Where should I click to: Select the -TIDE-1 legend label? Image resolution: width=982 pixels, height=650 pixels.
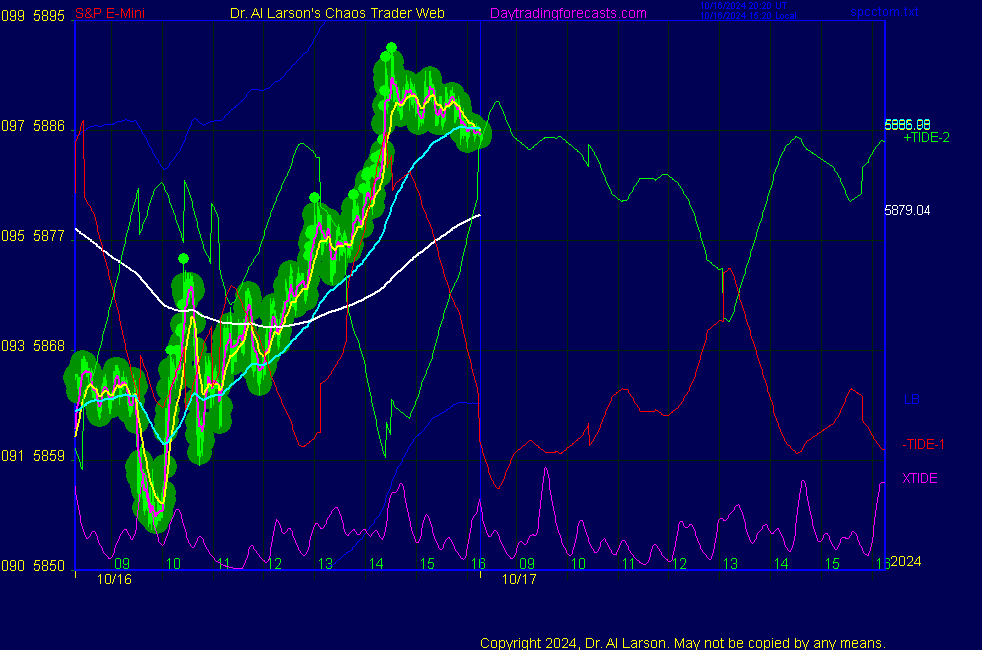[923, 444]
